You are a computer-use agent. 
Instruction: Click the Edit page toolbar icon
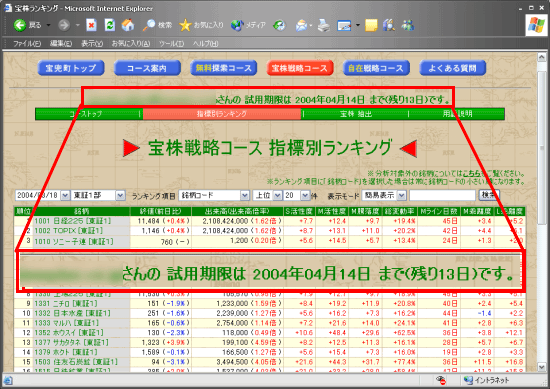344,25
